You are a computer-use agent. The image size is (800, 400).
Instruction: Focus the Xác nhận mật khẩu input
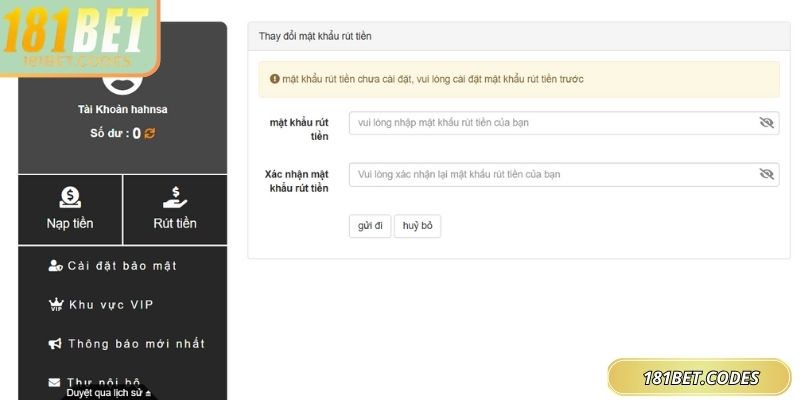coord(564,174)
